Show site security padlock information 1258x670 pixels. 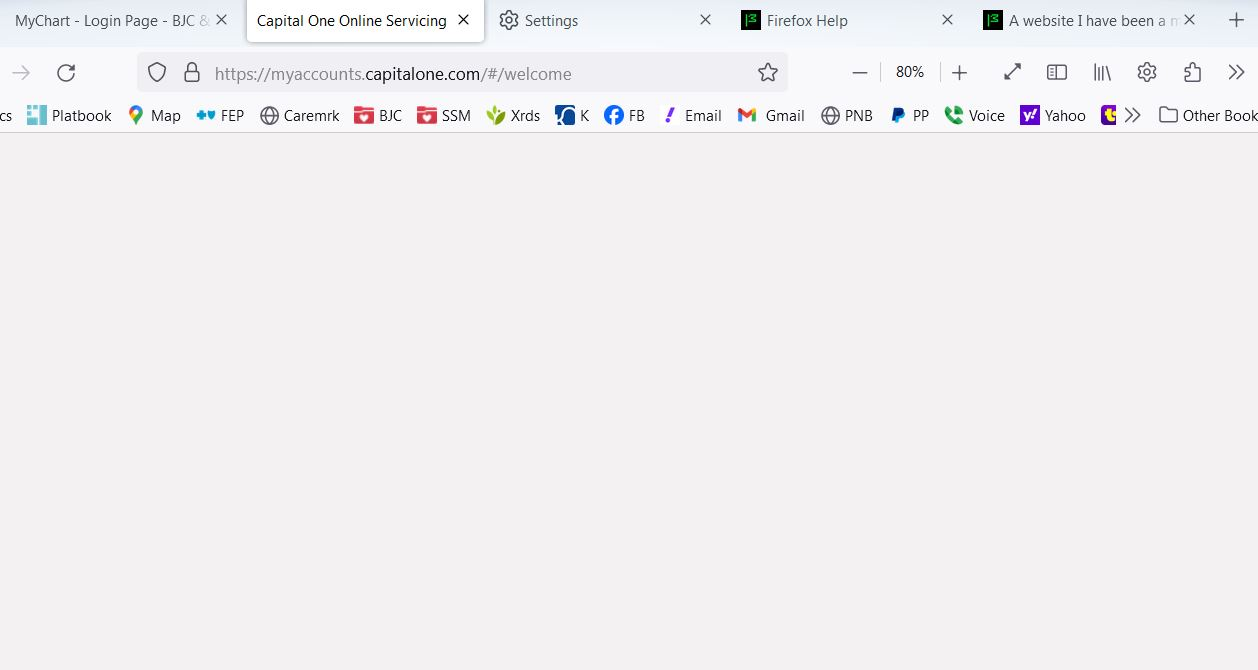(192, 72)
